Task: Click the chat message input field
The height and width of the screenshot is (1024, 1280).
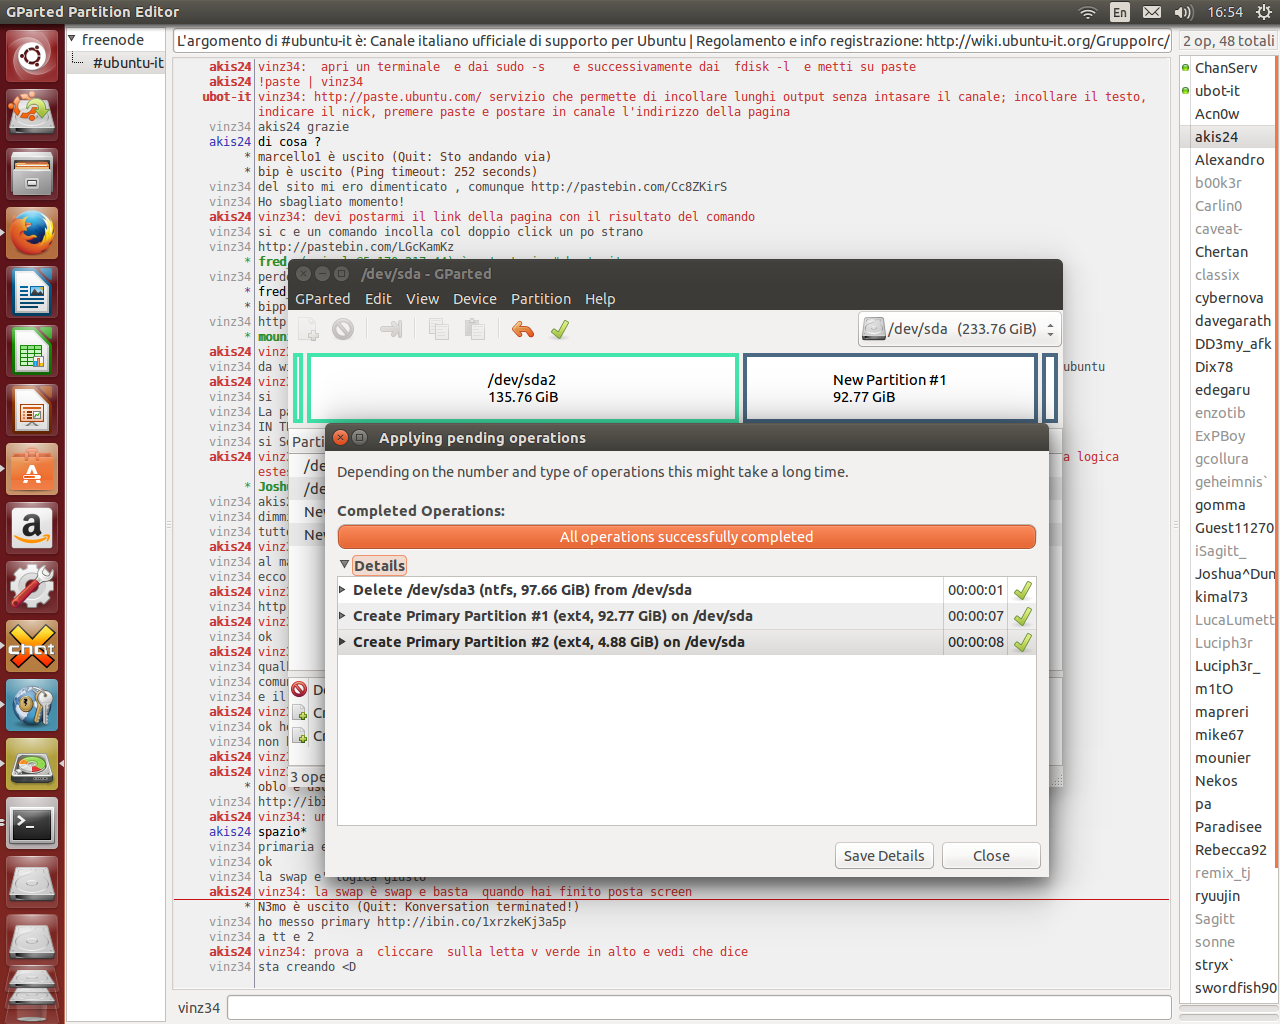Action: (x=698, y=1007)
